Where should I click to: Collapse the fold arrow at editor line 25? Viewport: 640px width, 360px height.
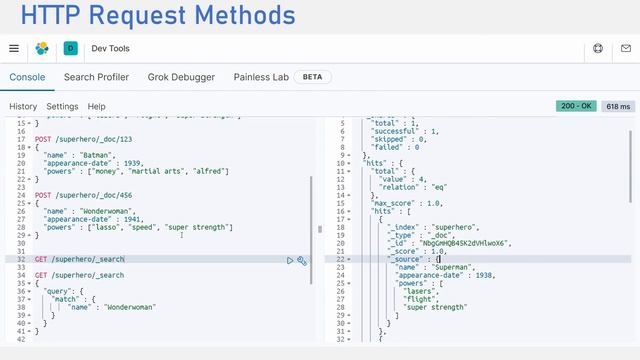click(29, 203)
